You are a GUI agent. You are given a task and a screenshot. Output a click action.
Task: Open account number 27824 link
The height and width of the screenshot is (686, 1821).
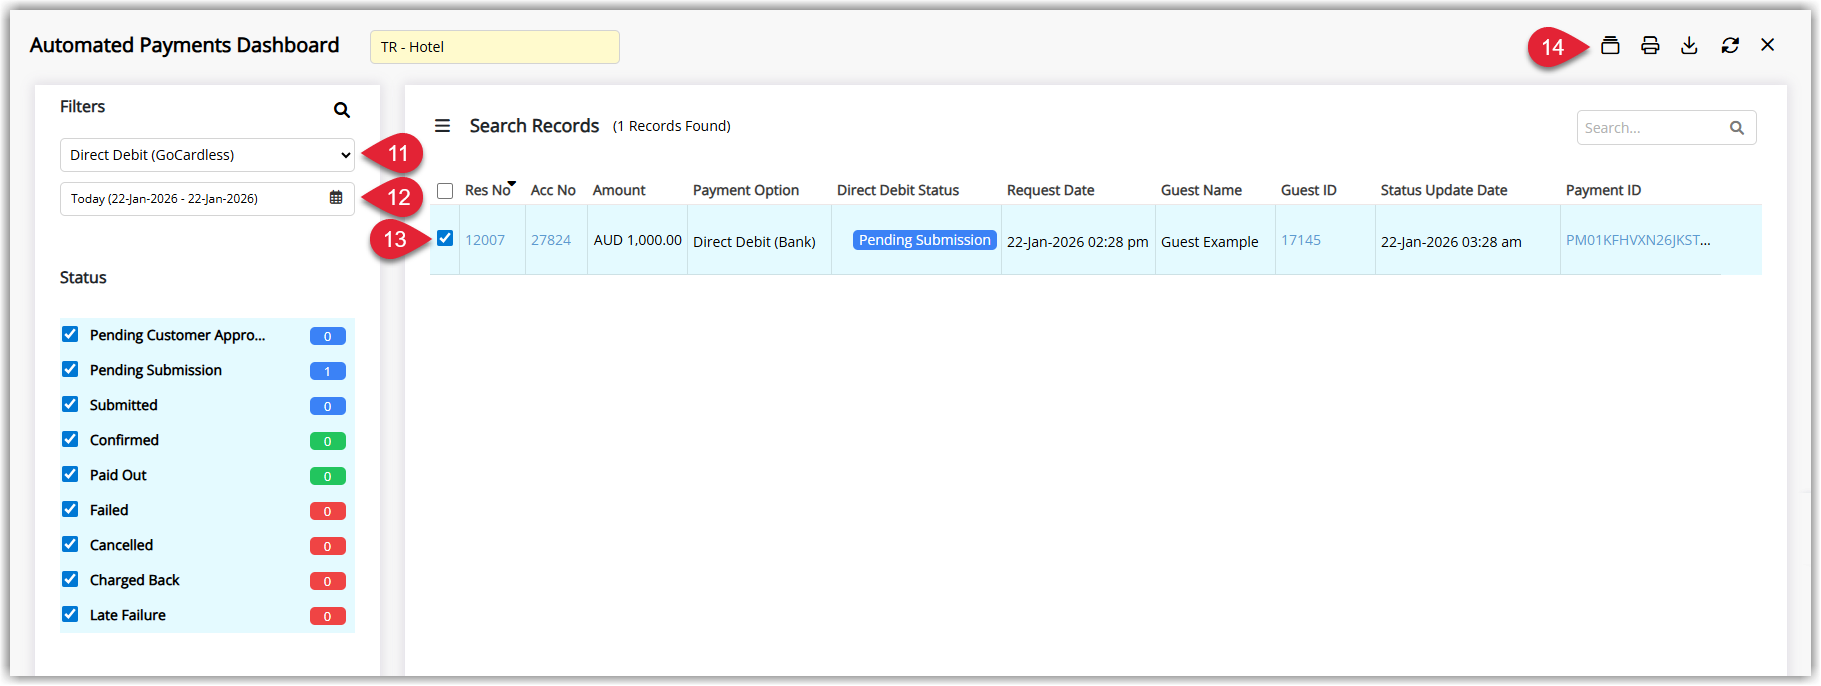tap(551, 240)
